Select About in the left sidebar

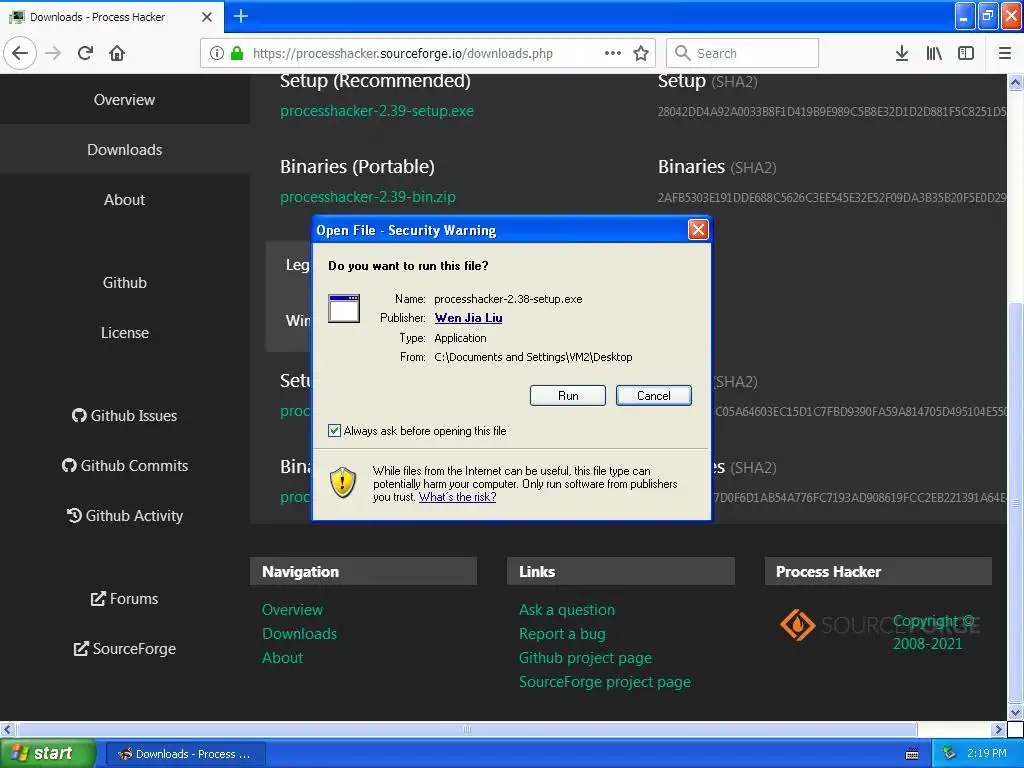[124, 200]
